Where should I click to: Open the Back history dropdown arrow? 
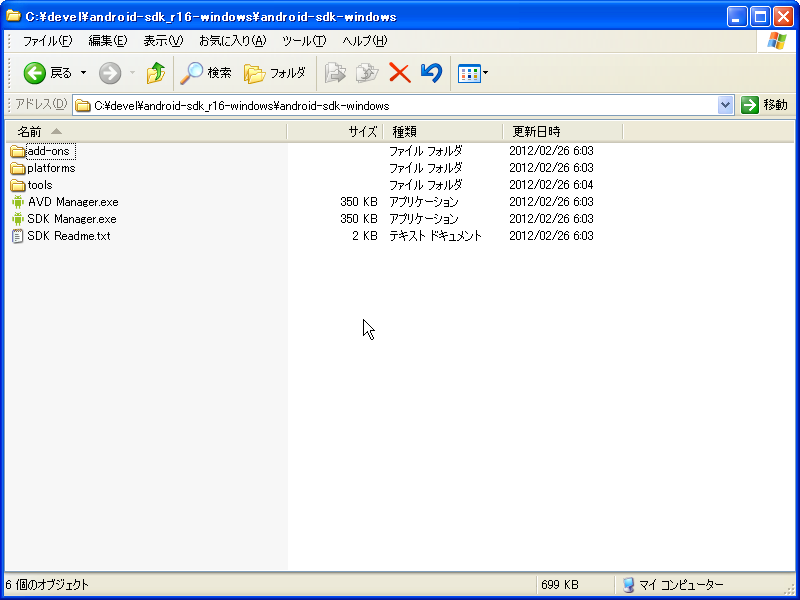[83, 73]
